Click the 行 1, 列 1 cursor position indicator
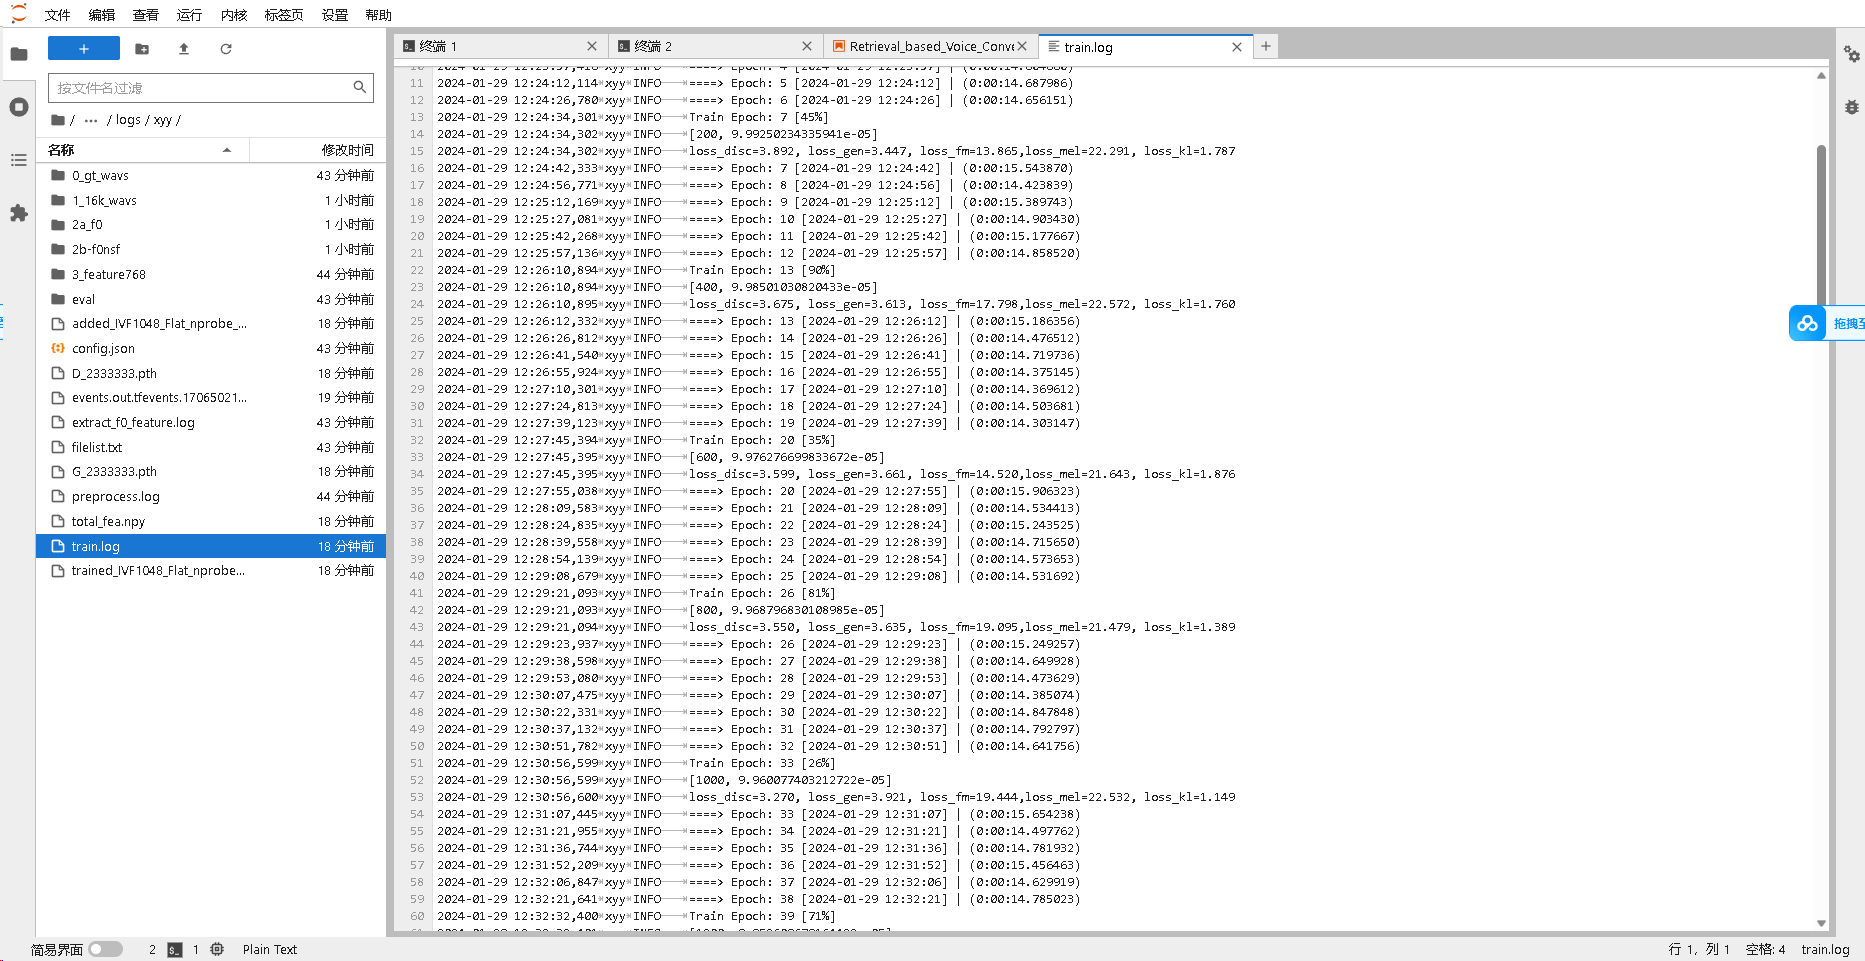 (x=1699, y=950)
